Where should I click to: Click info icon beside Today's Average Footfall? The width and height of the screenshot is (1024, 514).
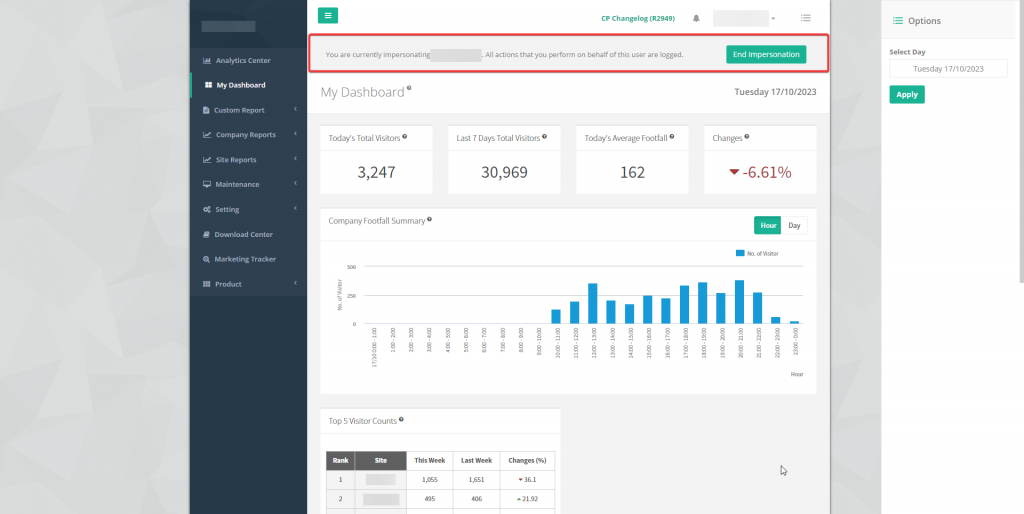(x=671, y=136)
